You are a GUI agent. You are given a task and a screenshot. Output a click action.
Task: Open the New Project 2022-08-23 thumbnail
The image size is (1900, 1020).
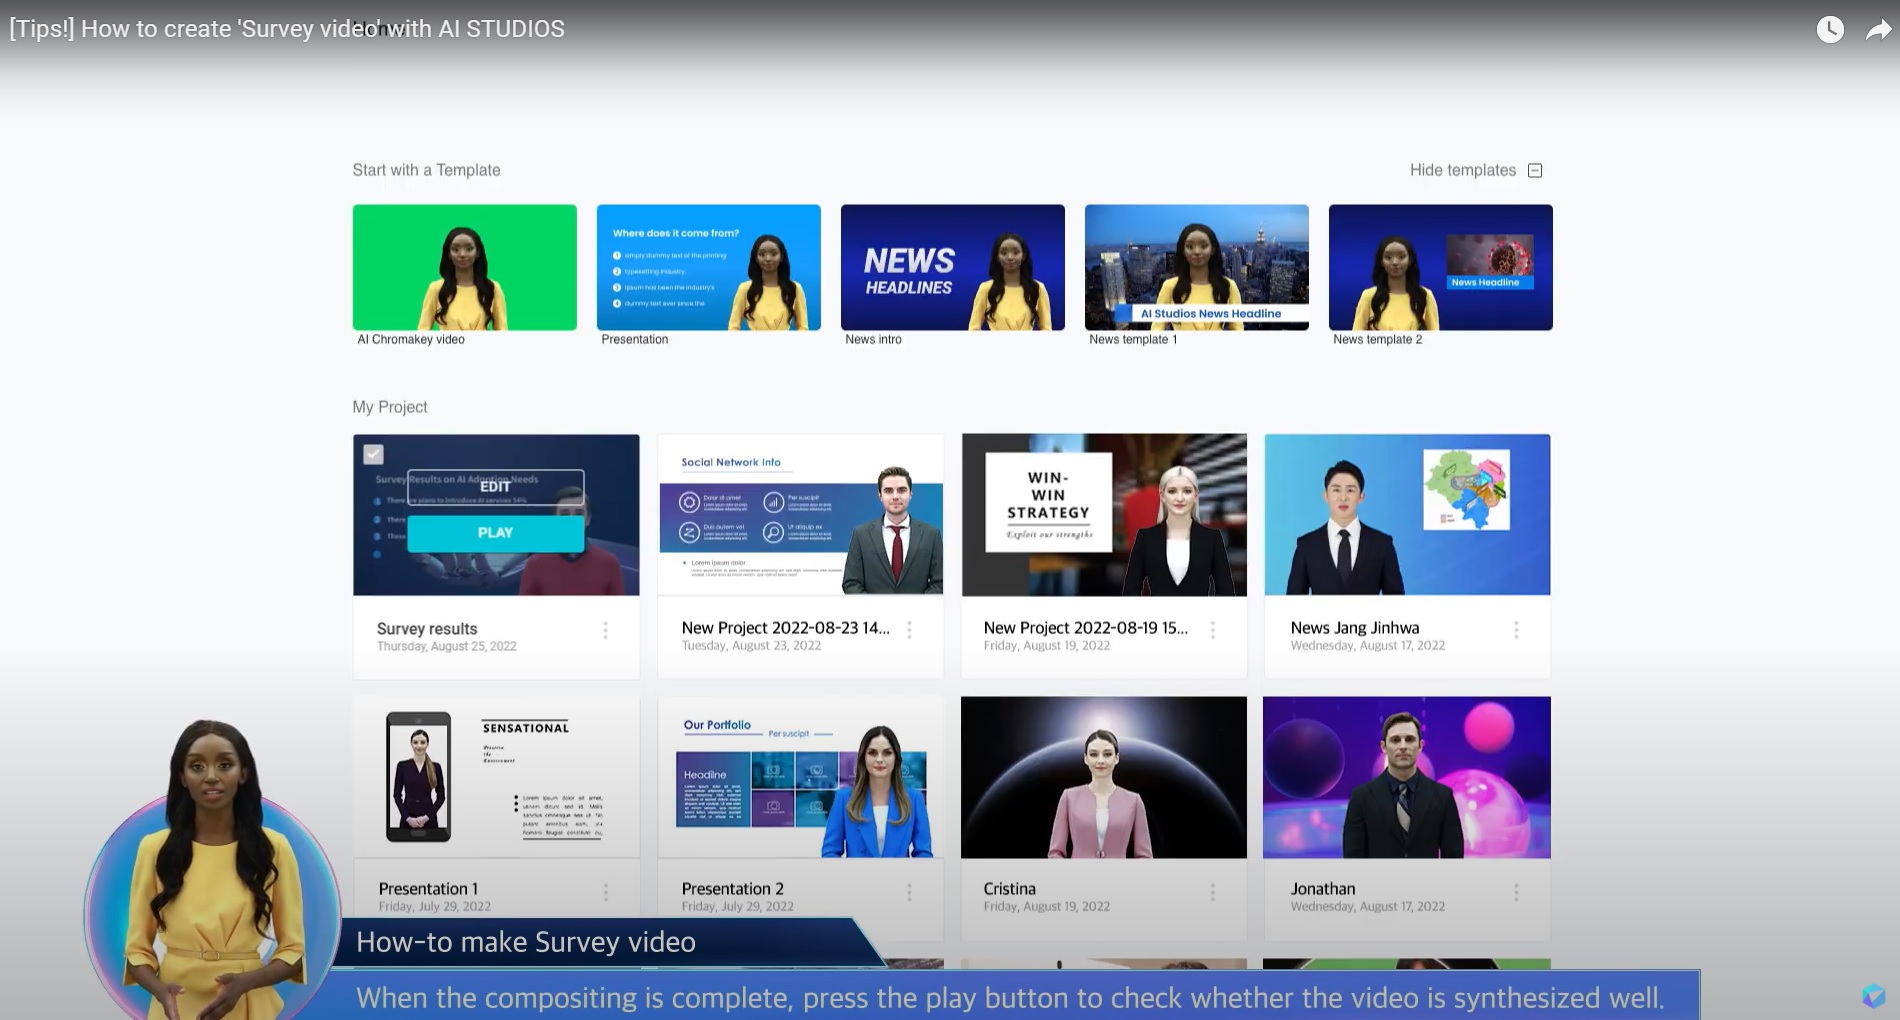click(801, 515)
